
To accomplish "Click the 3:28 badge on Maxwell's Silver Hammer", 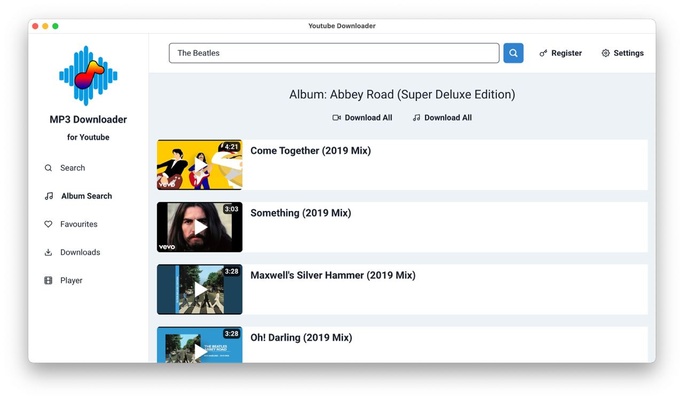I will (x=232, y=272).
